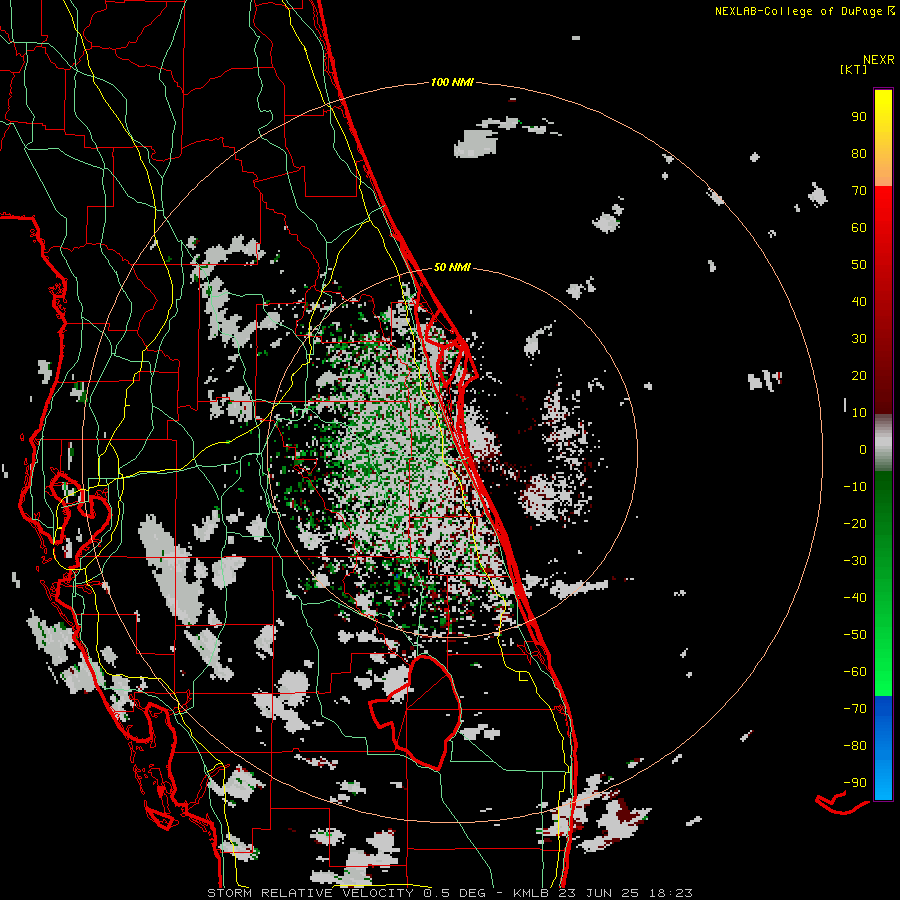Select the -20 value on velocity scale
Image resolution: width=900 pixels, height=900 pixels.
pyautogui.click(x=855, y=524)
